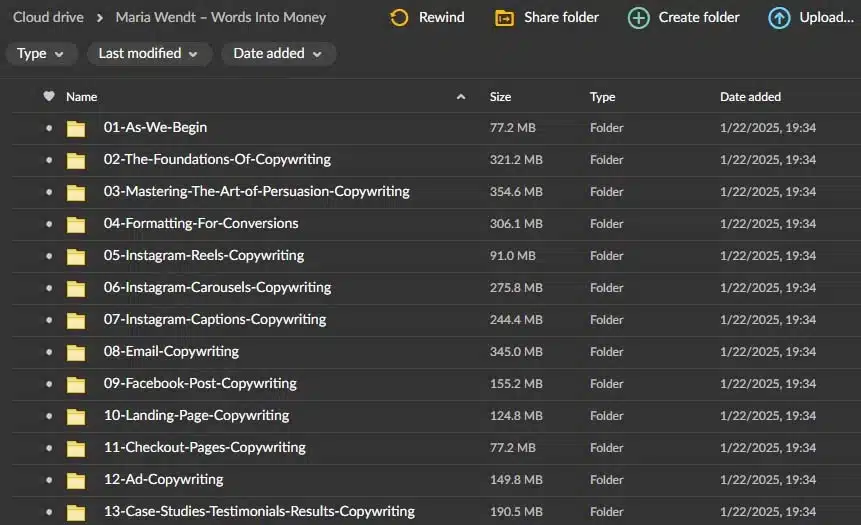
Task: Click the Create folder button label
Action: [x=699, y=18]
